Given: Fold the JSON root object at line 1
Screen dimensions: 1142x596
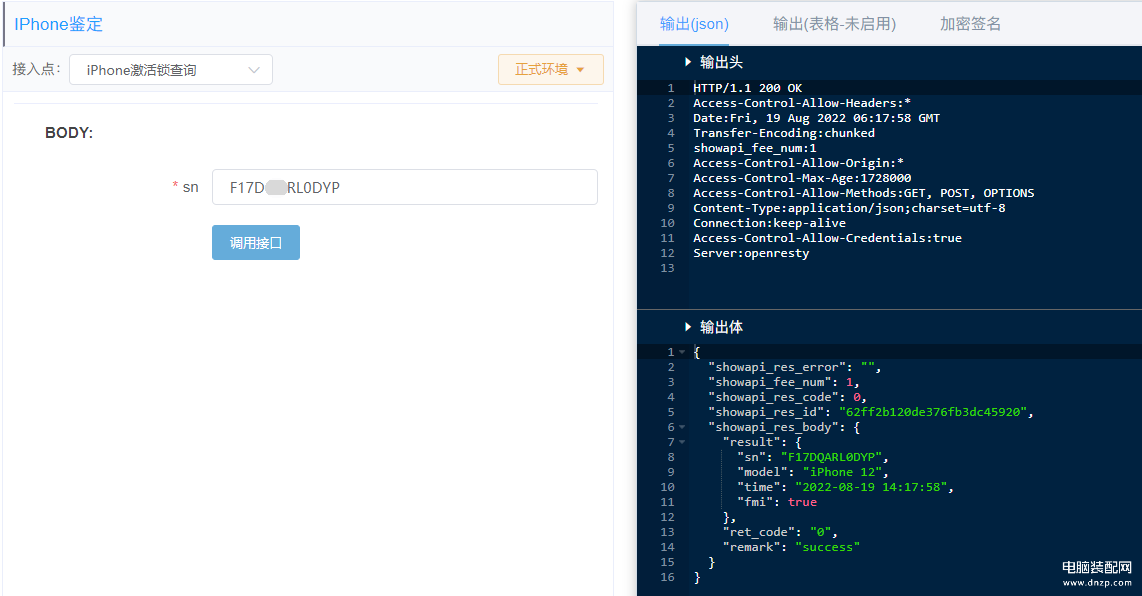Looking at the screenshot, I should click(682, 352).
